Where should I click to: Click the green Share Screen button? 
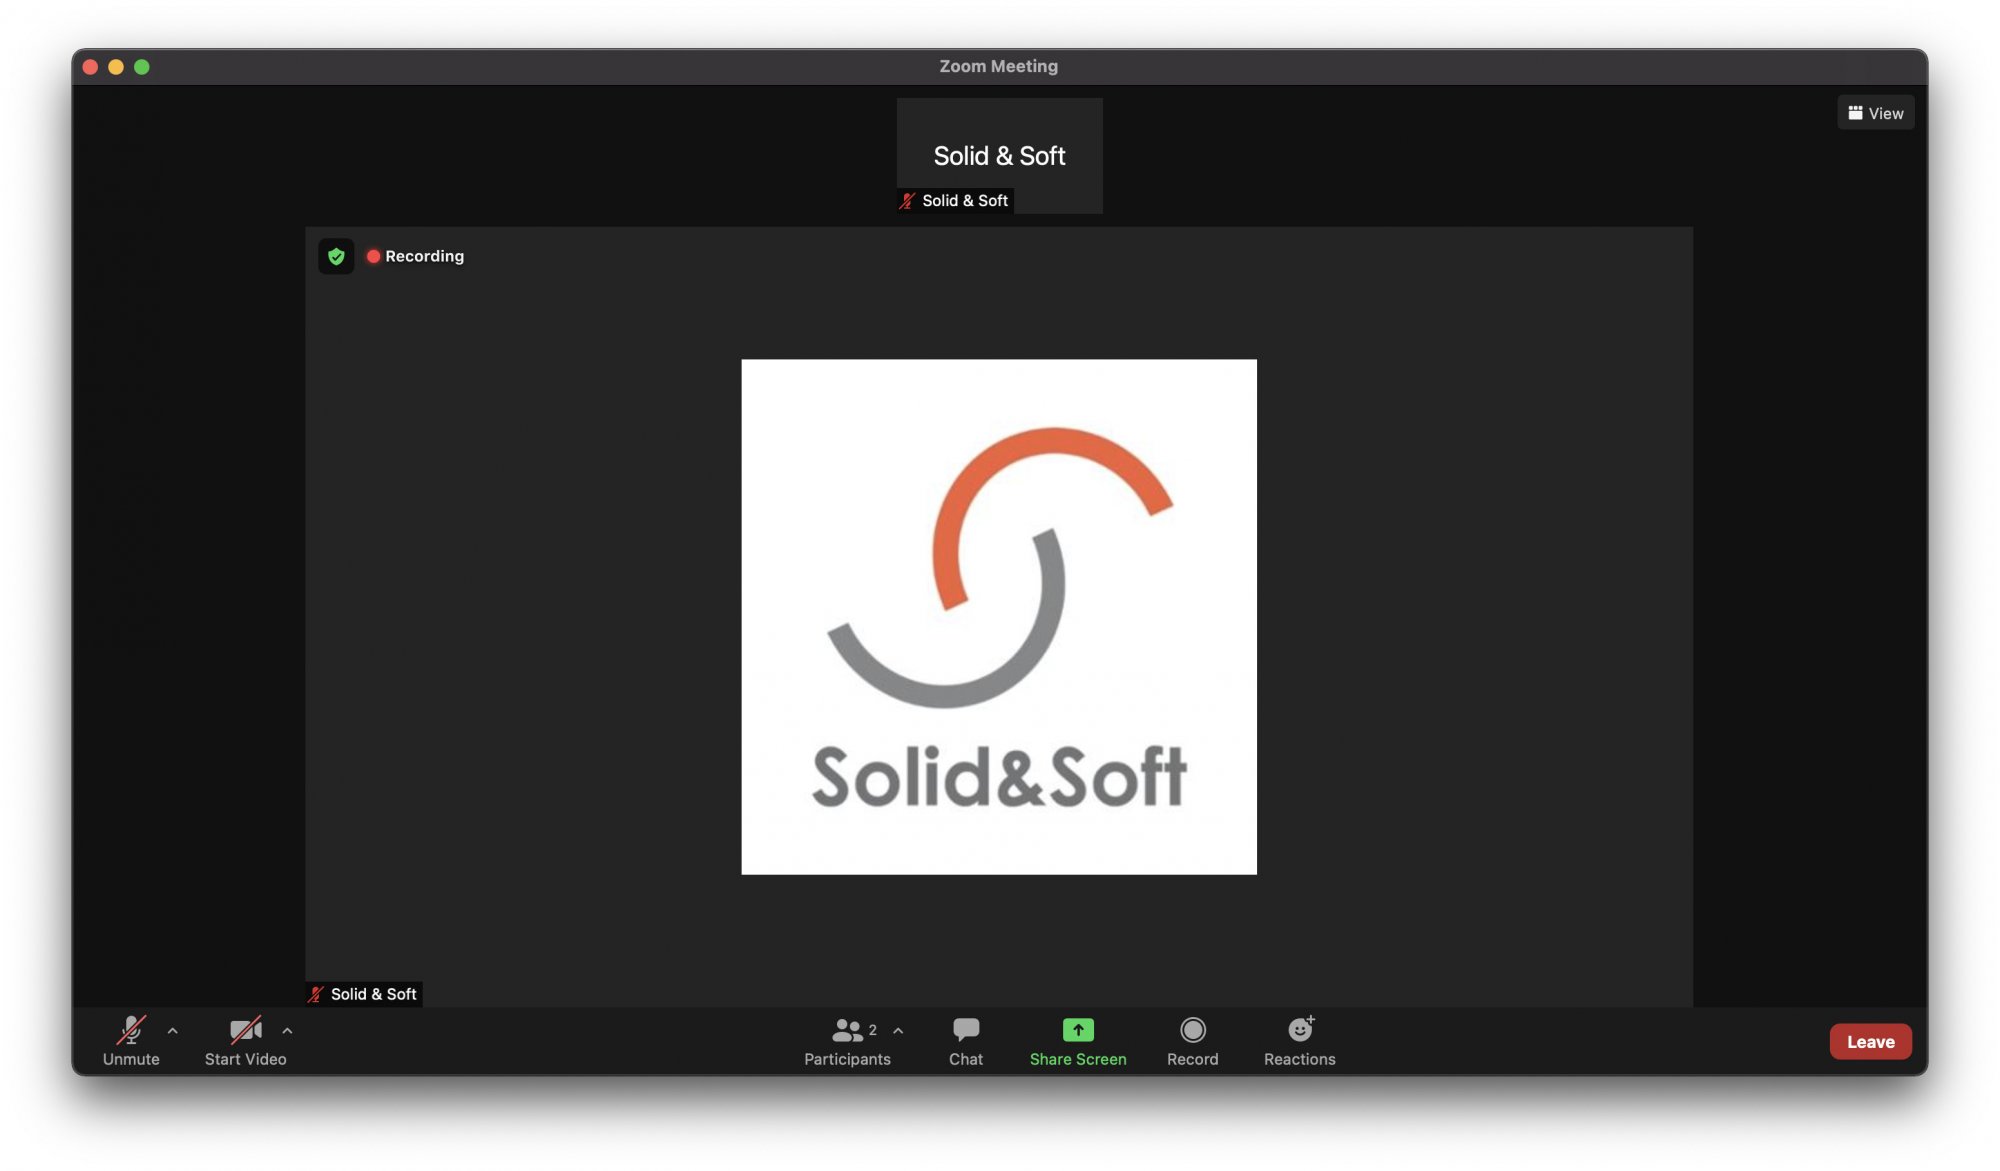coord(1077,1041)
